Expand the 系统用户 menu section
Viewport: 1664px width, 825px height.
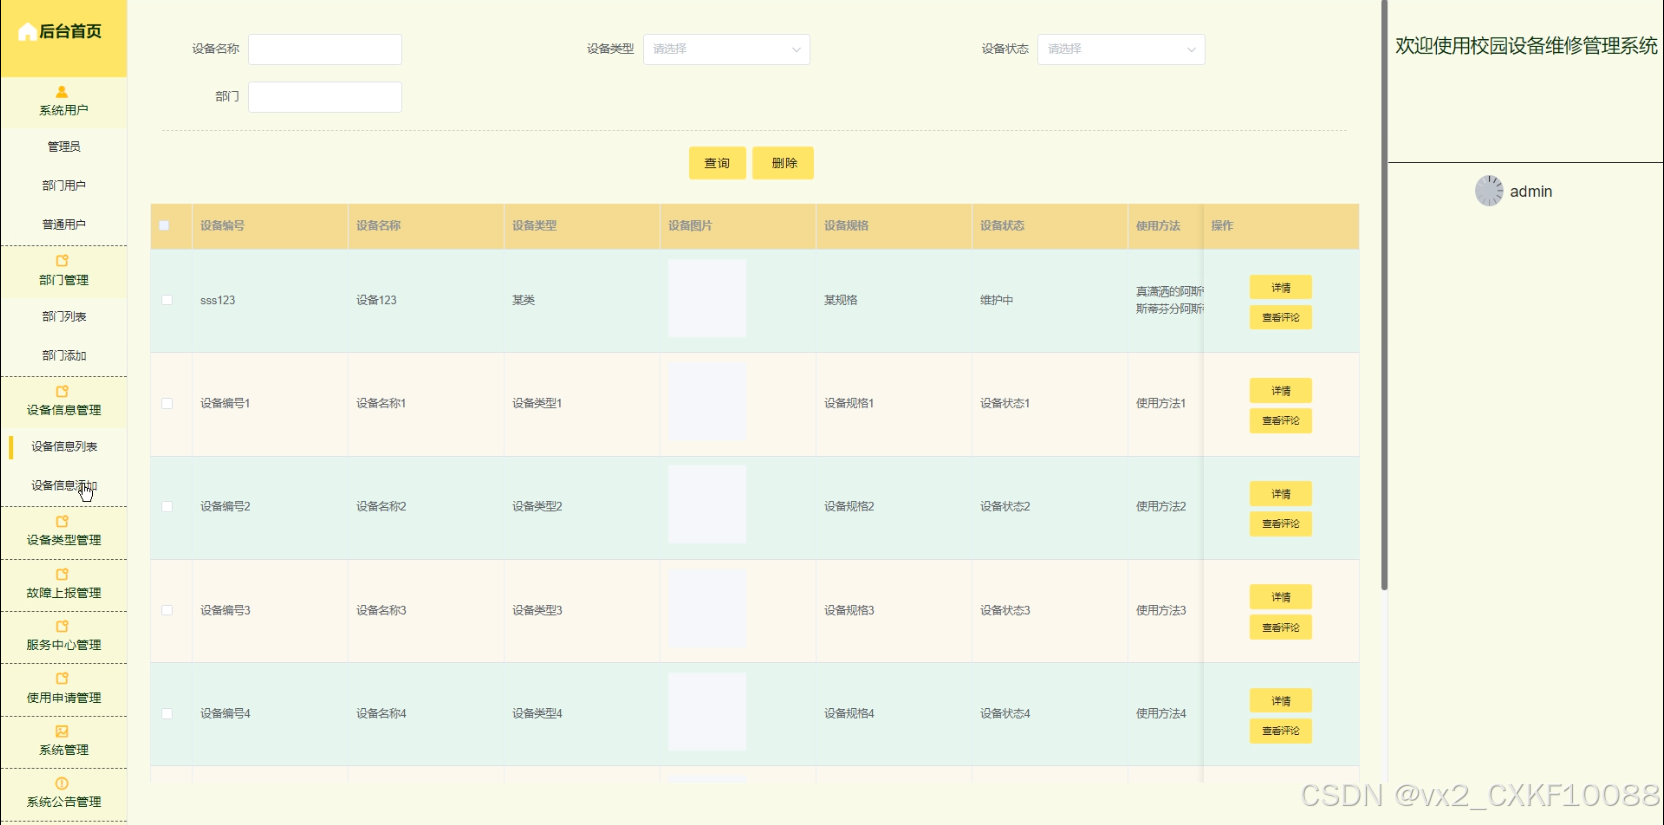[x=64, y=102]
